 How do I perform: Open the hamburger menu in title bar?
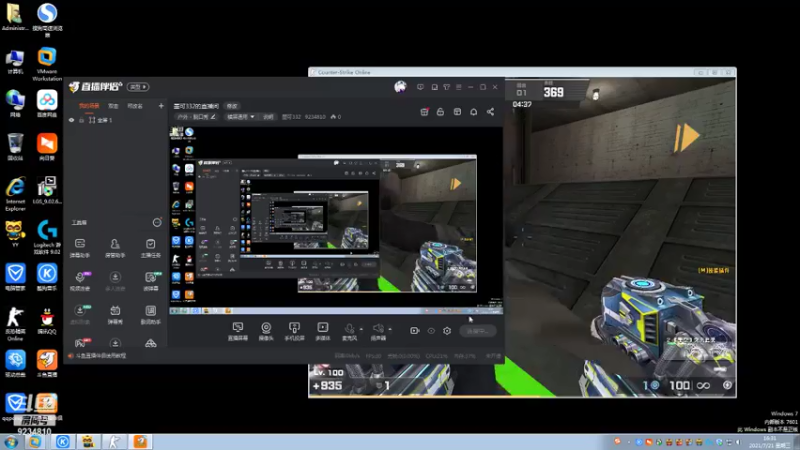[459, 87]
